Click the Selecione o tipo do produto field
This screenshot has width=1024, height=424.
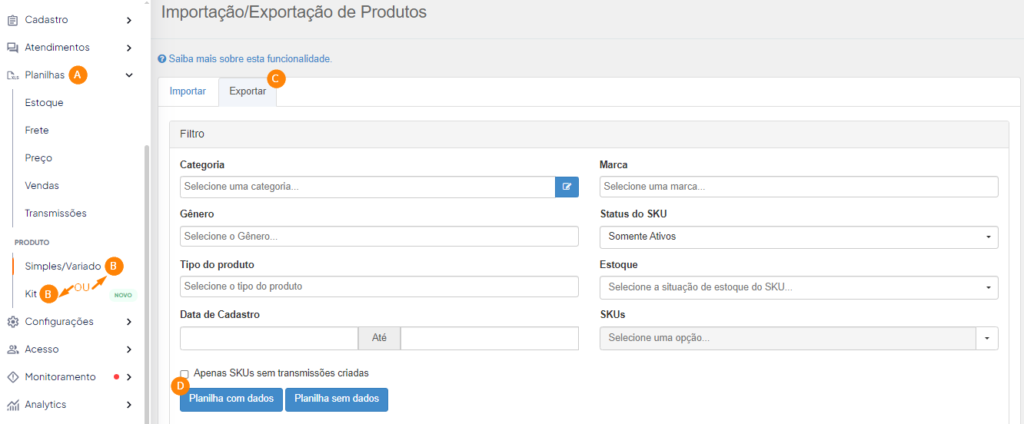point(379,287)
